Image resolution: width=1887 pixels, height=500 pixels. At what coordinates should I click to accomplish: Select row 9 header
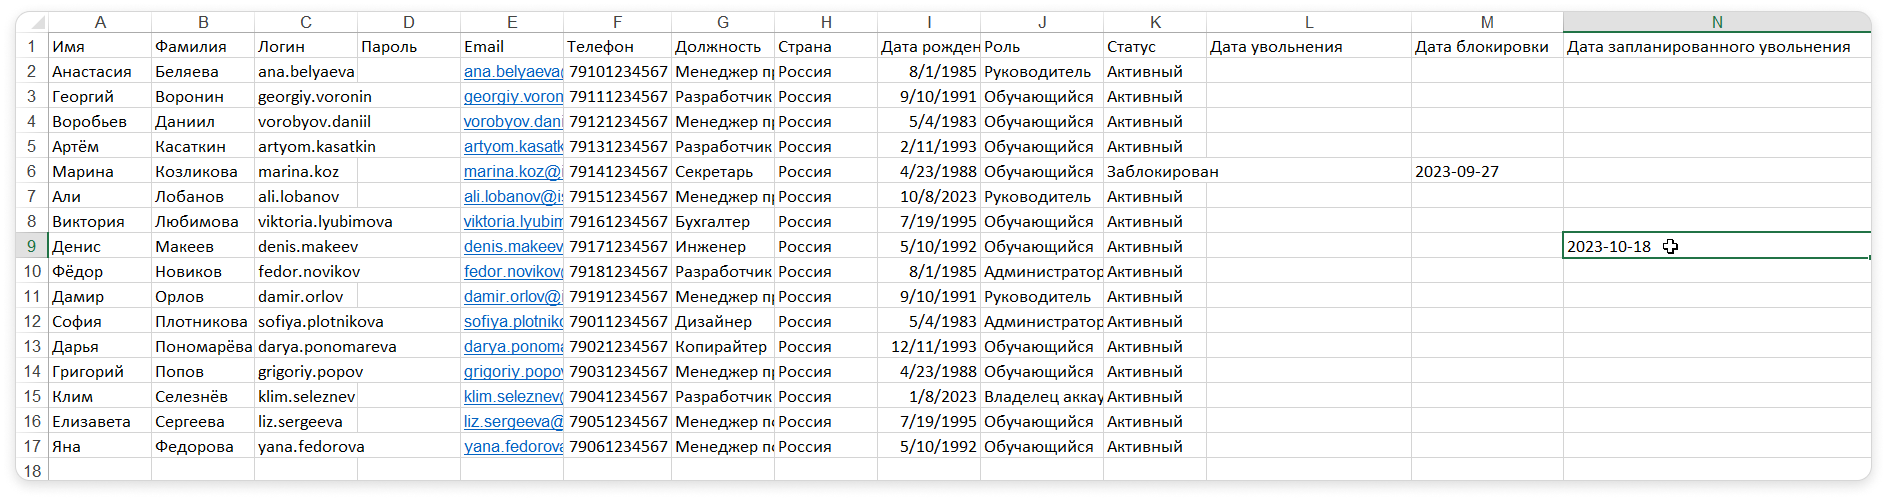[32, 246]
